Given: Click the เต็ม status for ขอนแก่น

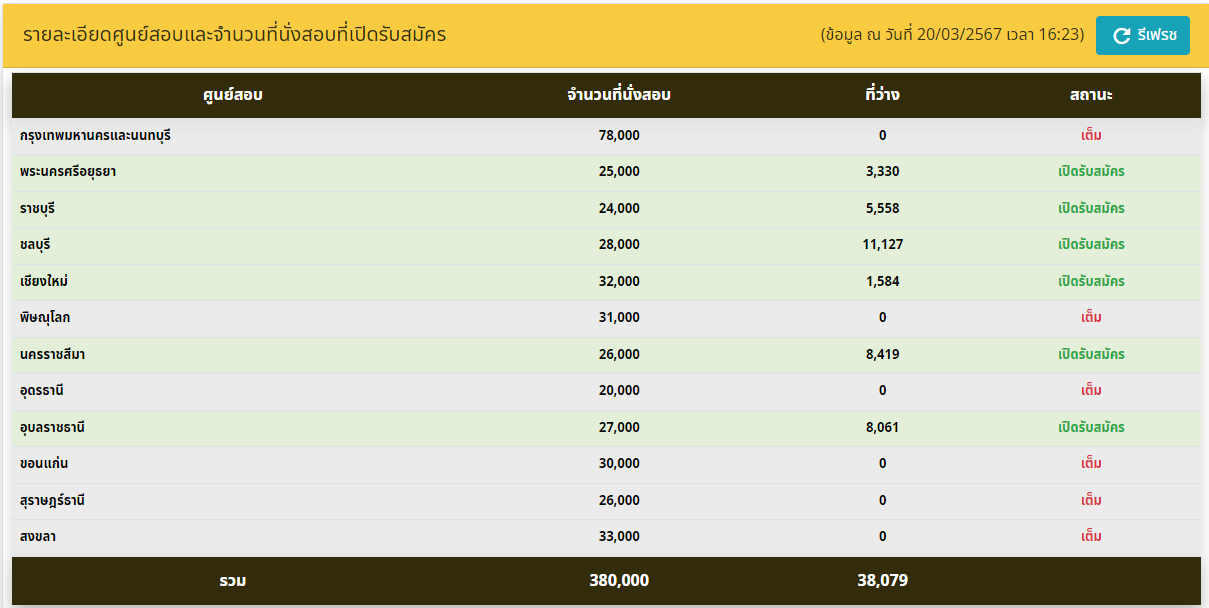Looking at the screenshot, I should click(x=1091, y=463).
